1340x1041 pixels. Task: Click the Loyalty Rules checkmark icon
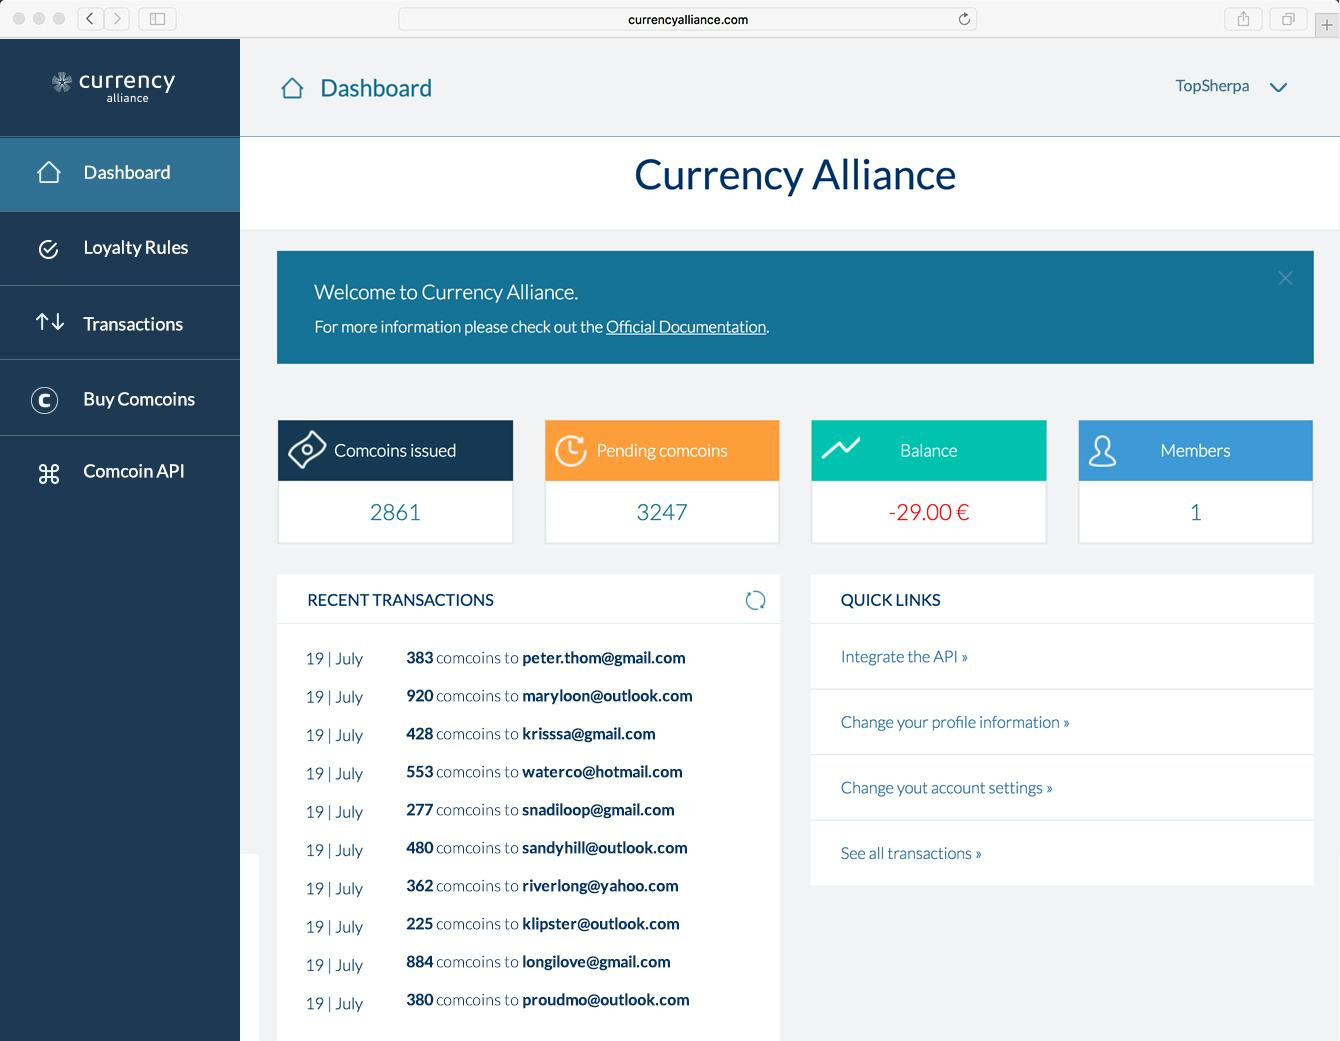[49, 248]
